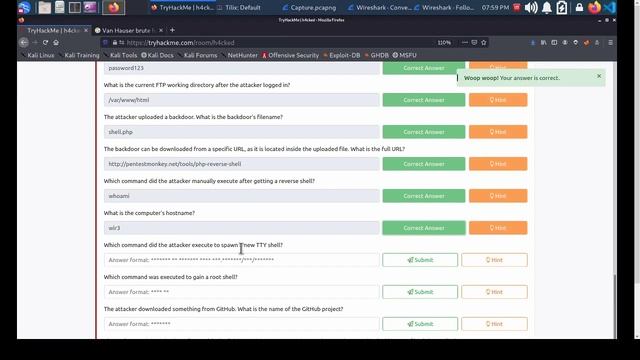Image resolution: width=640 pixels, height=360 pixels.
Task: Click the VS Code icon in the tray
Action: point(610,7)
